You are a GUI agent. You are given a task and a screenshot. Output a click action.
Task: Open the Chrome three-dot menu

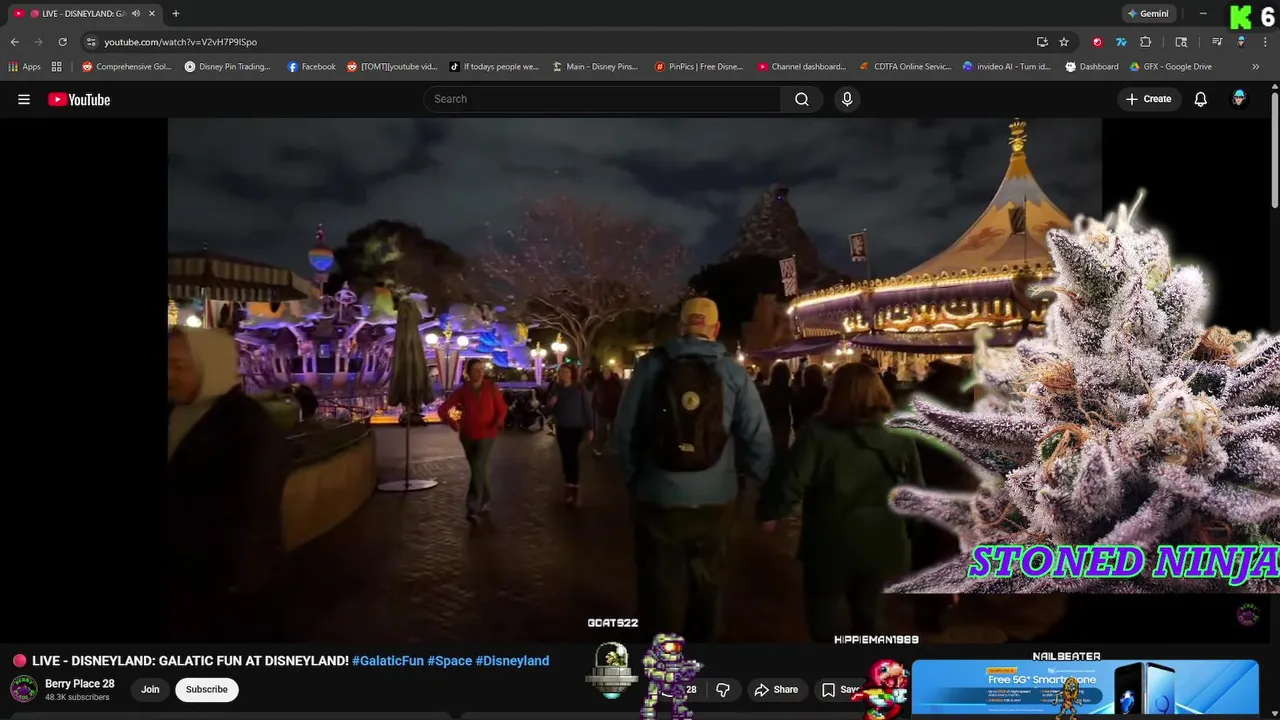(1265, 42)
